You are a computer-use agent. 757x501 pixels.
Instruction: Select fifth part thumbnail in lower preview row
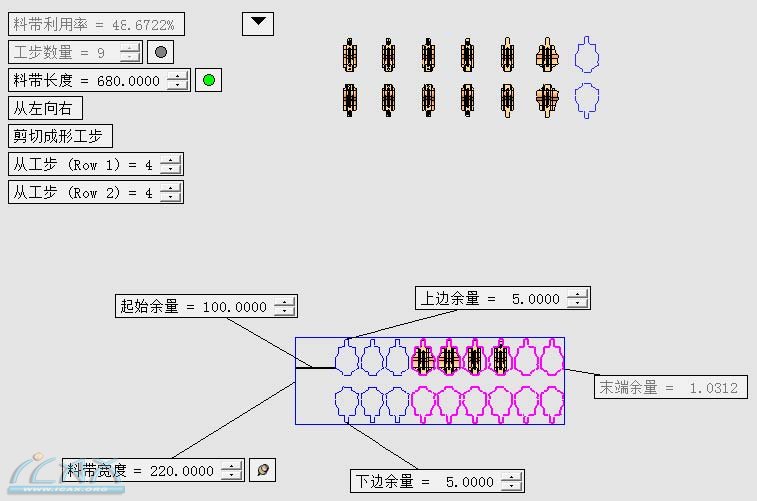(x=507, y=100)
